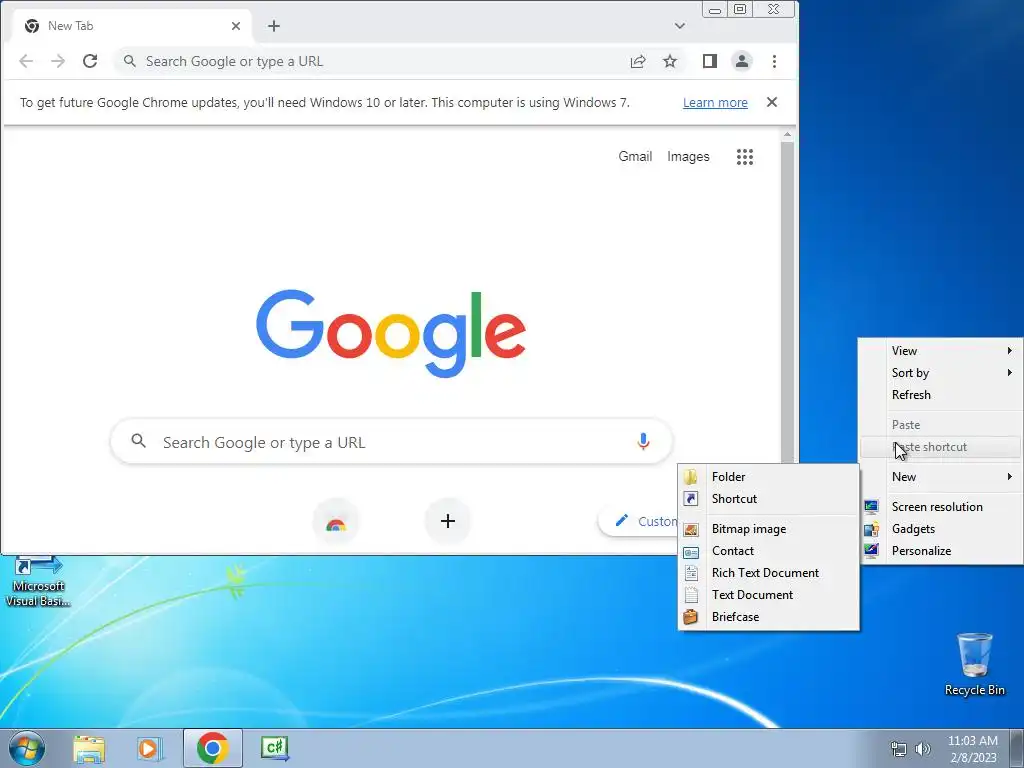Screen dimensions: 1024x768
Task: Launch Windows Media Player from the taskbar
Action: tap(150, 749)
